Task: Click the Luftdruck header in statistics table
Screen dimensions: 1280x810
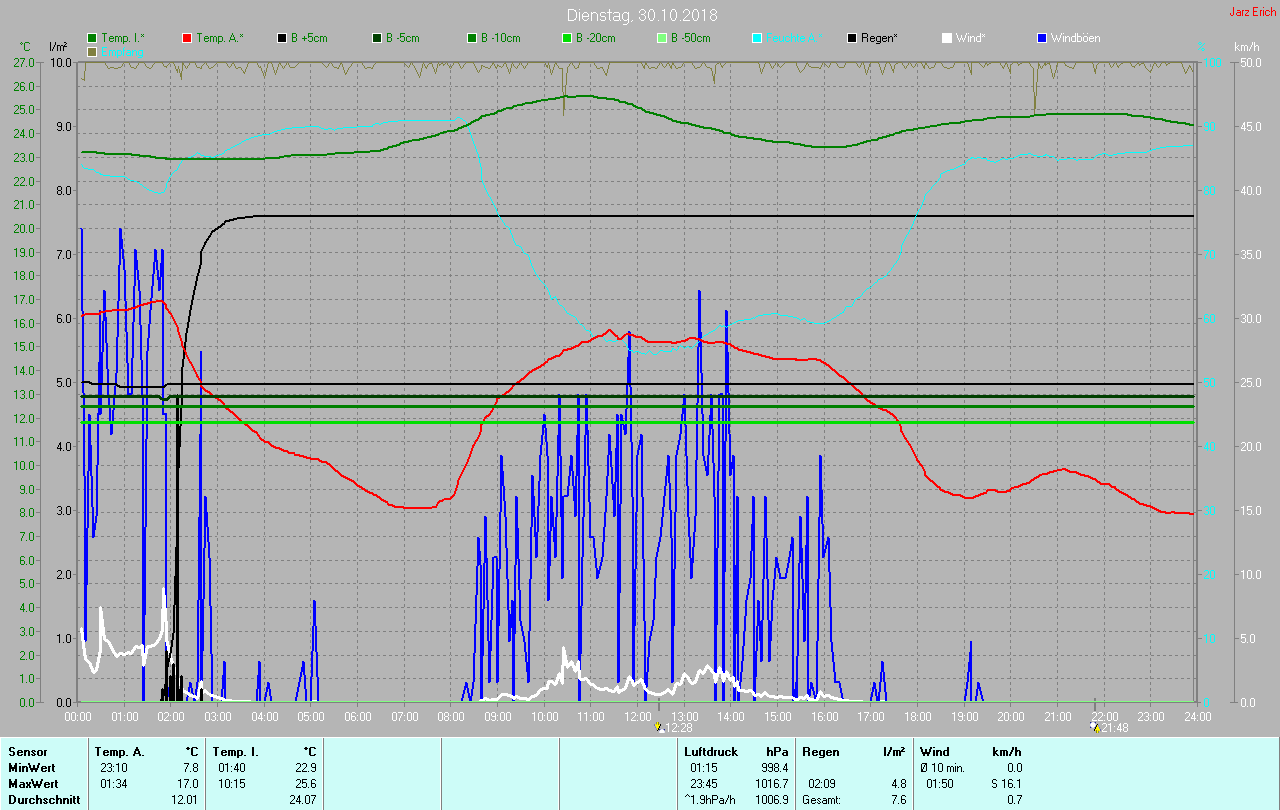Action: coord(709,751)
